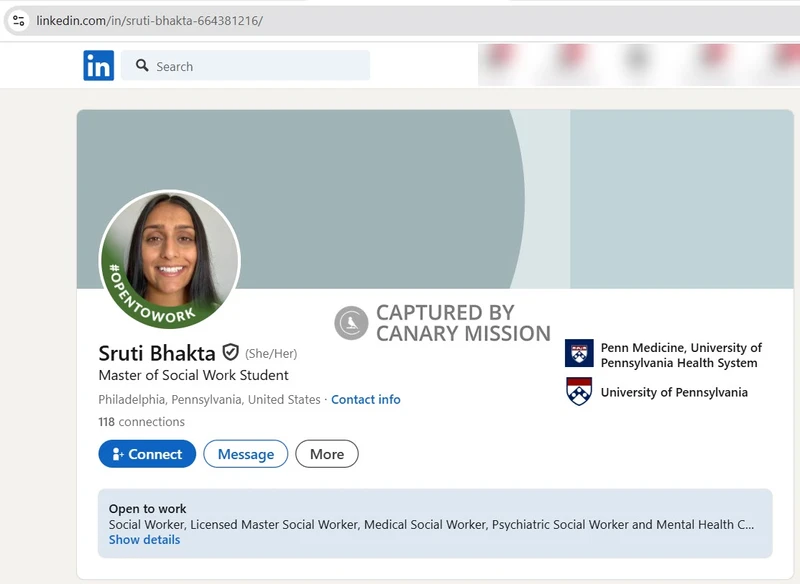Click the University of Pennsylvania crest logo
Screen dimensions: 800x584
579,392
